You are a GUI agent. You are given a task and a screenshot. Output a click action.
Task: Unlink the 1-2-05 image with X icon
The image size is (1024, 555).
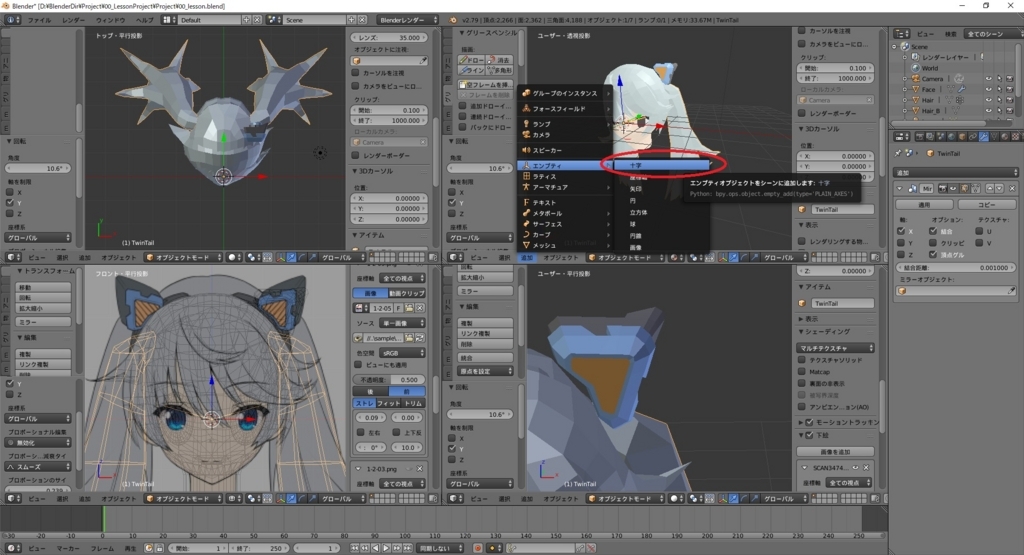[x=420, y=308]
